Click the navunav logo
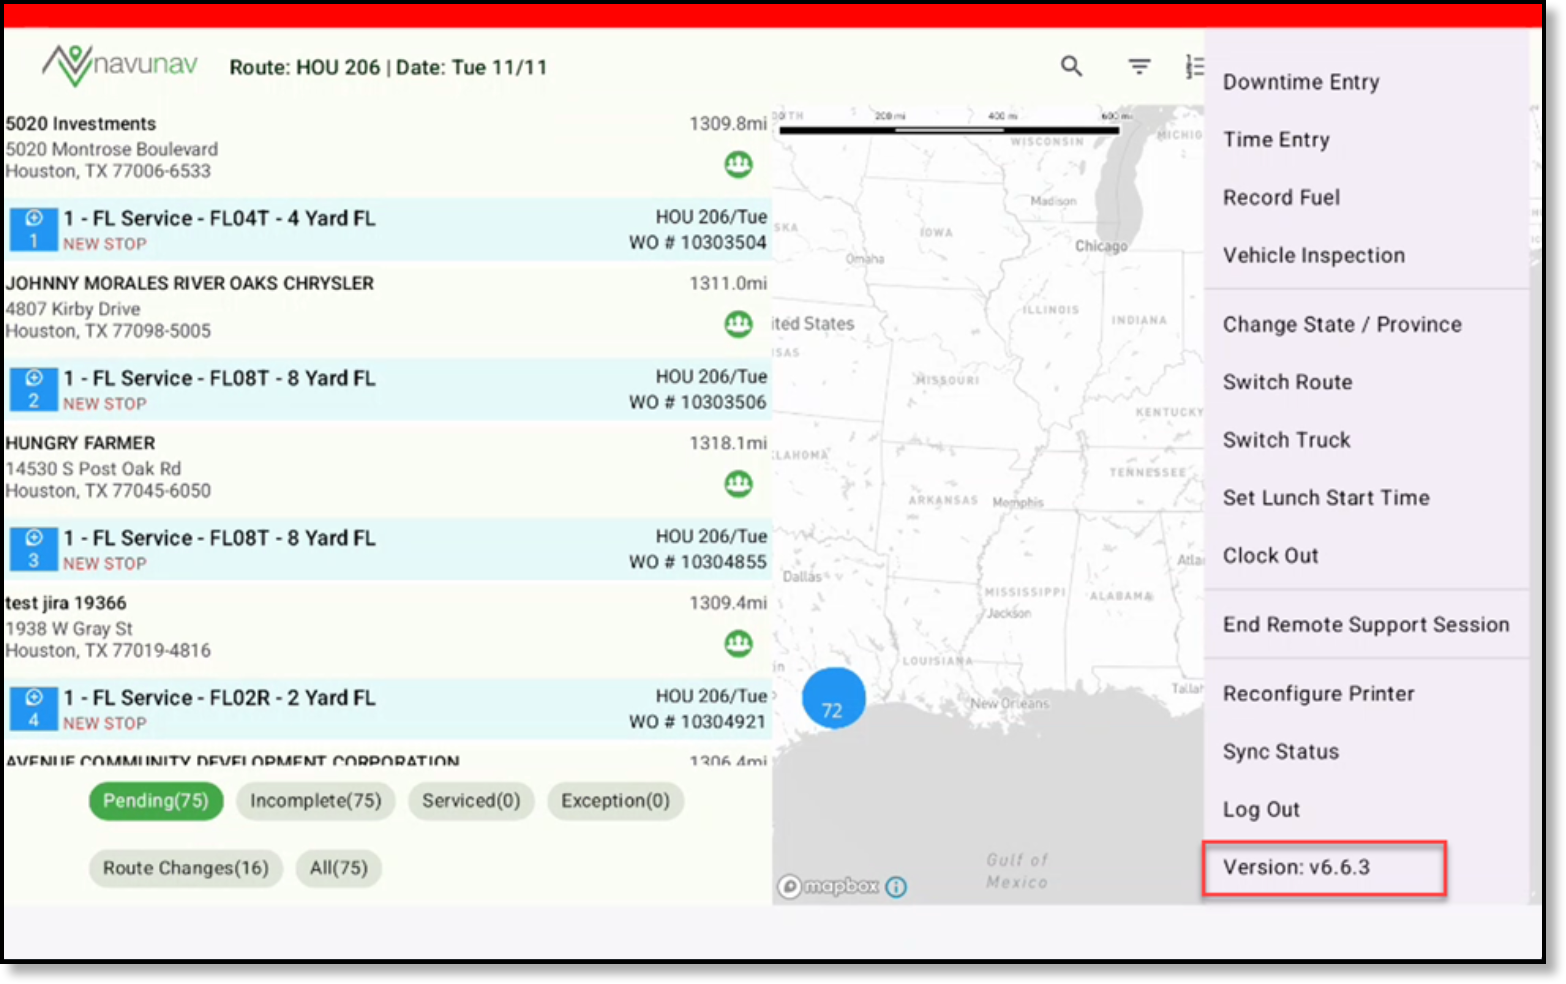This screenshot has width=1566, height=984. point(119,66)
